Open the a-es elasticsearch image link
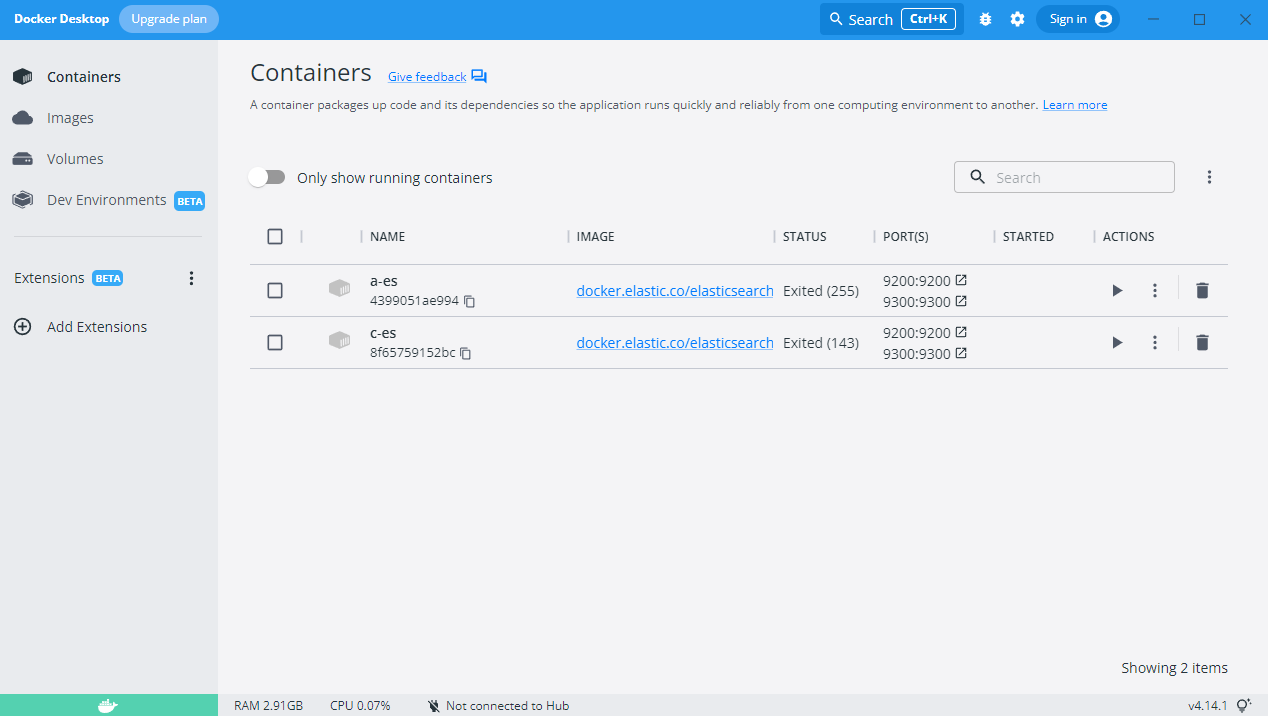Viewport: 1268px width, 716px height. click(x=675, y=291)
